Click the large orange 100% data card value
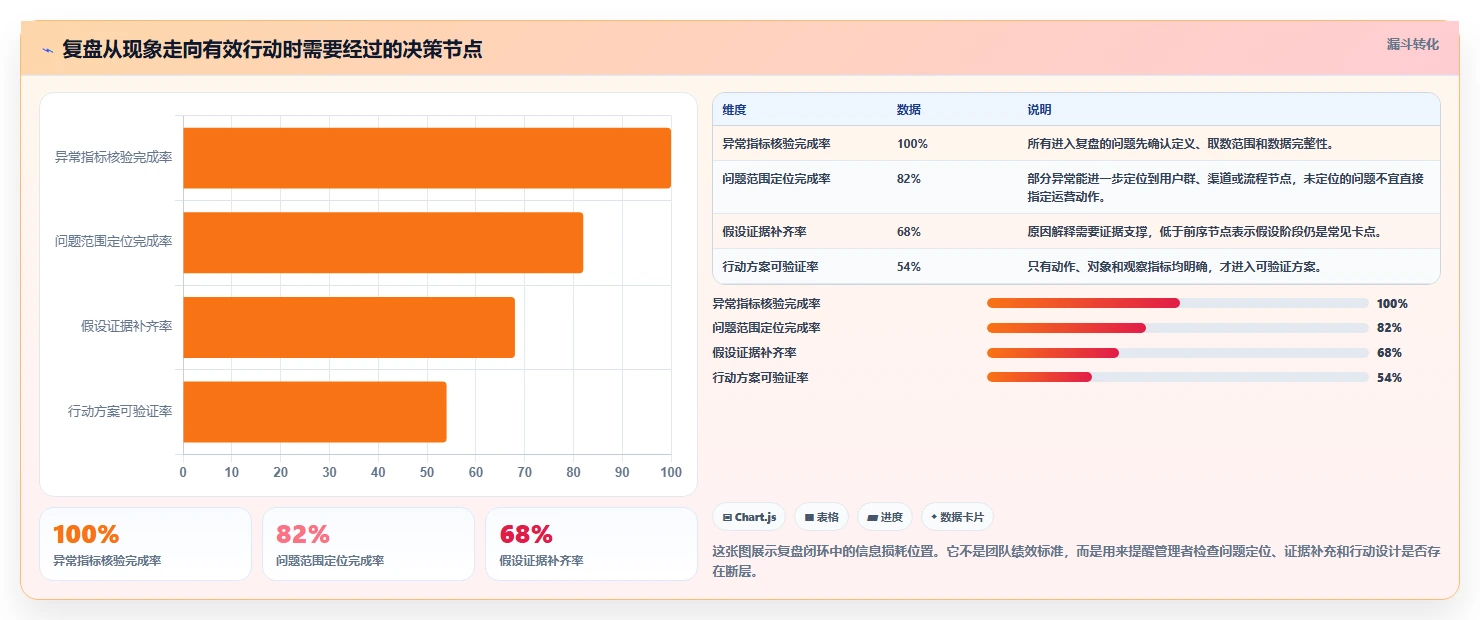 point(86,534)
